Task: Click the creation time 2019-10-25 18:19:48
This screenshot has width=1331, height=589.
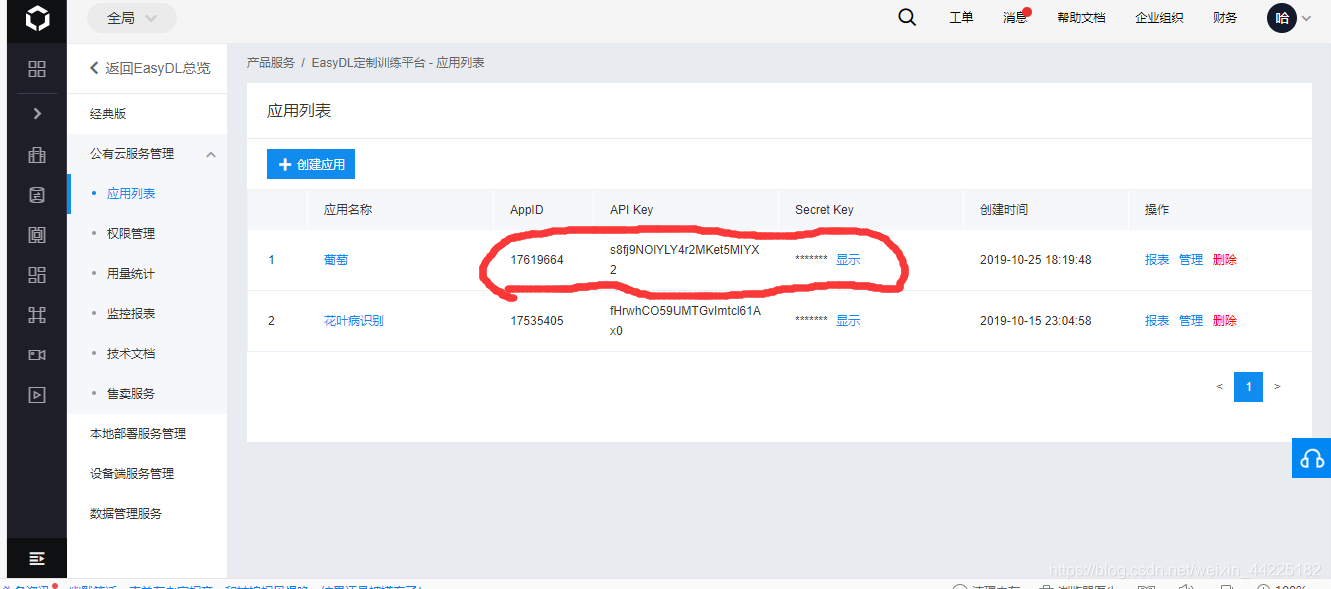Action: click(x=1036, y=260)
